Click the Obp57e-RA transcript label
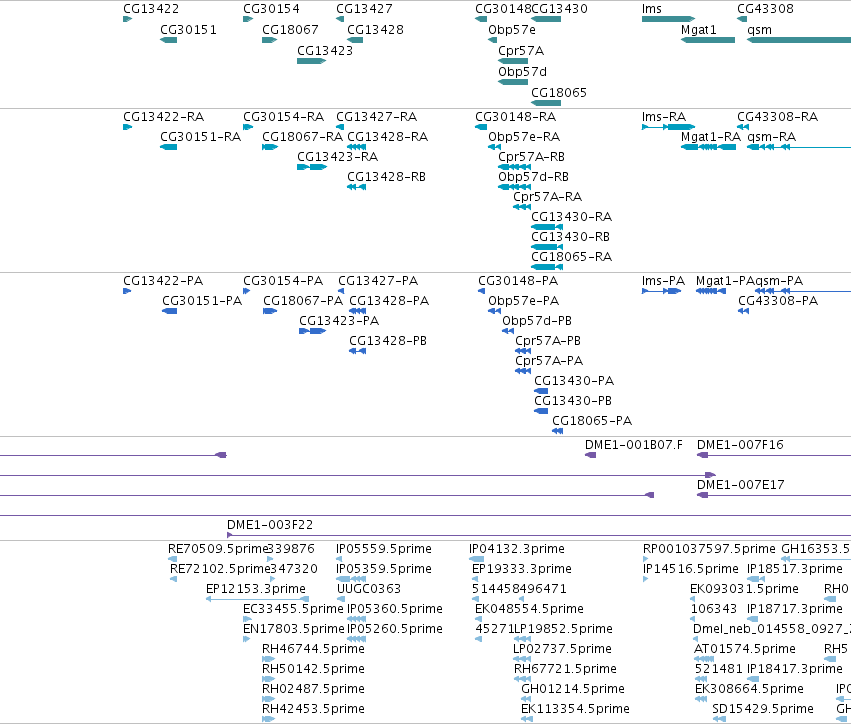851x724 pixels. point(524,137)
